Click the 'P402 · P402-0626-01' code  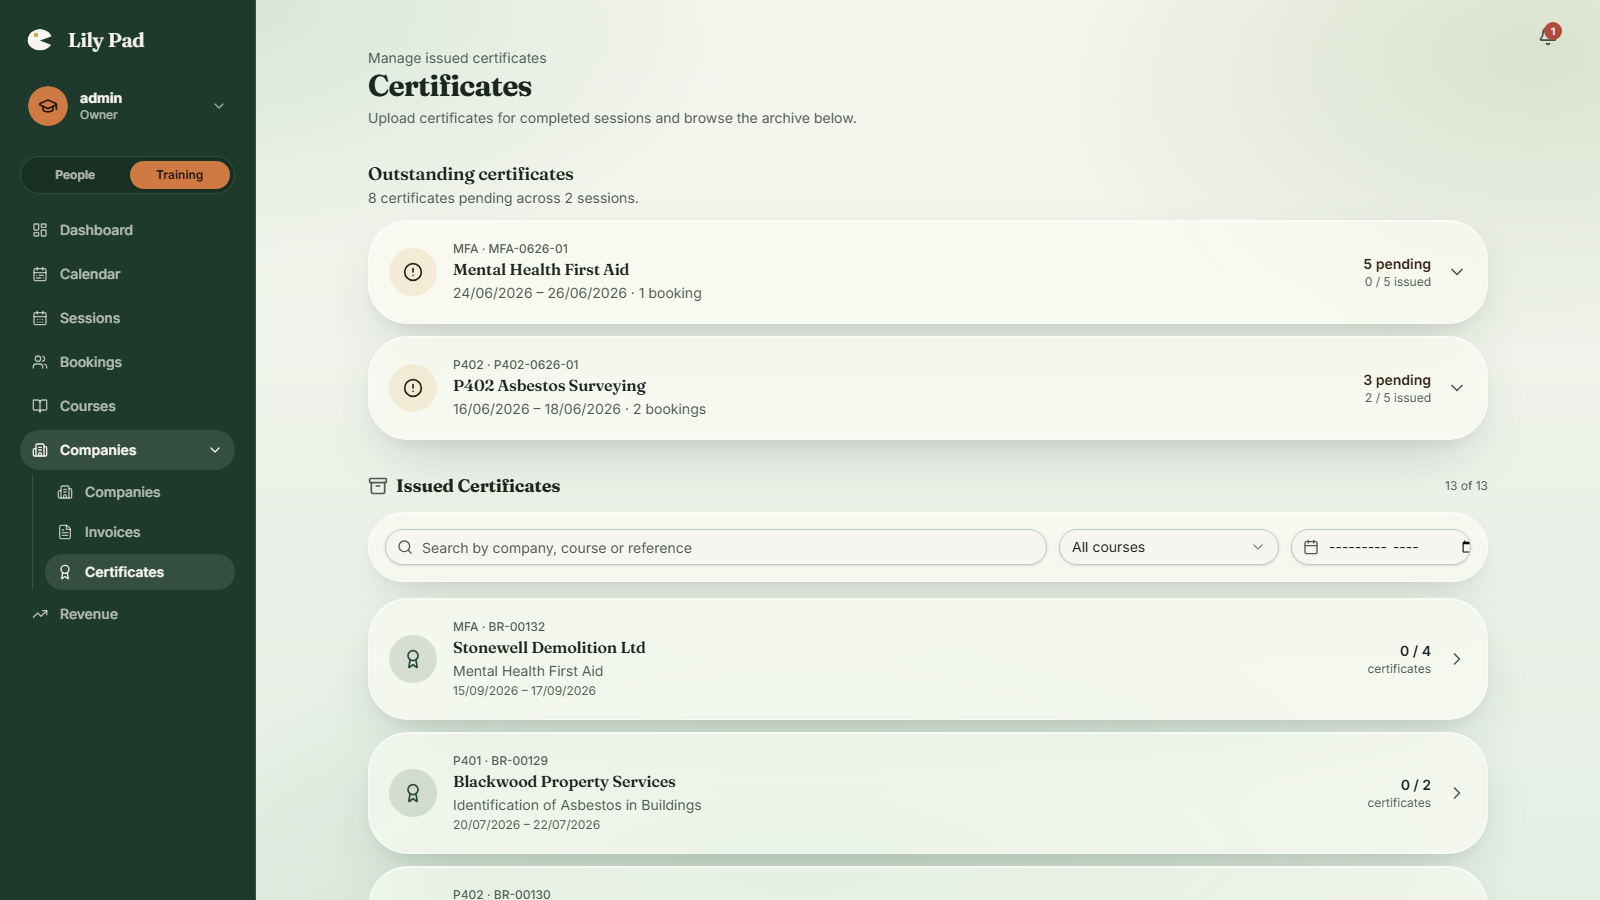coord(516,365)
